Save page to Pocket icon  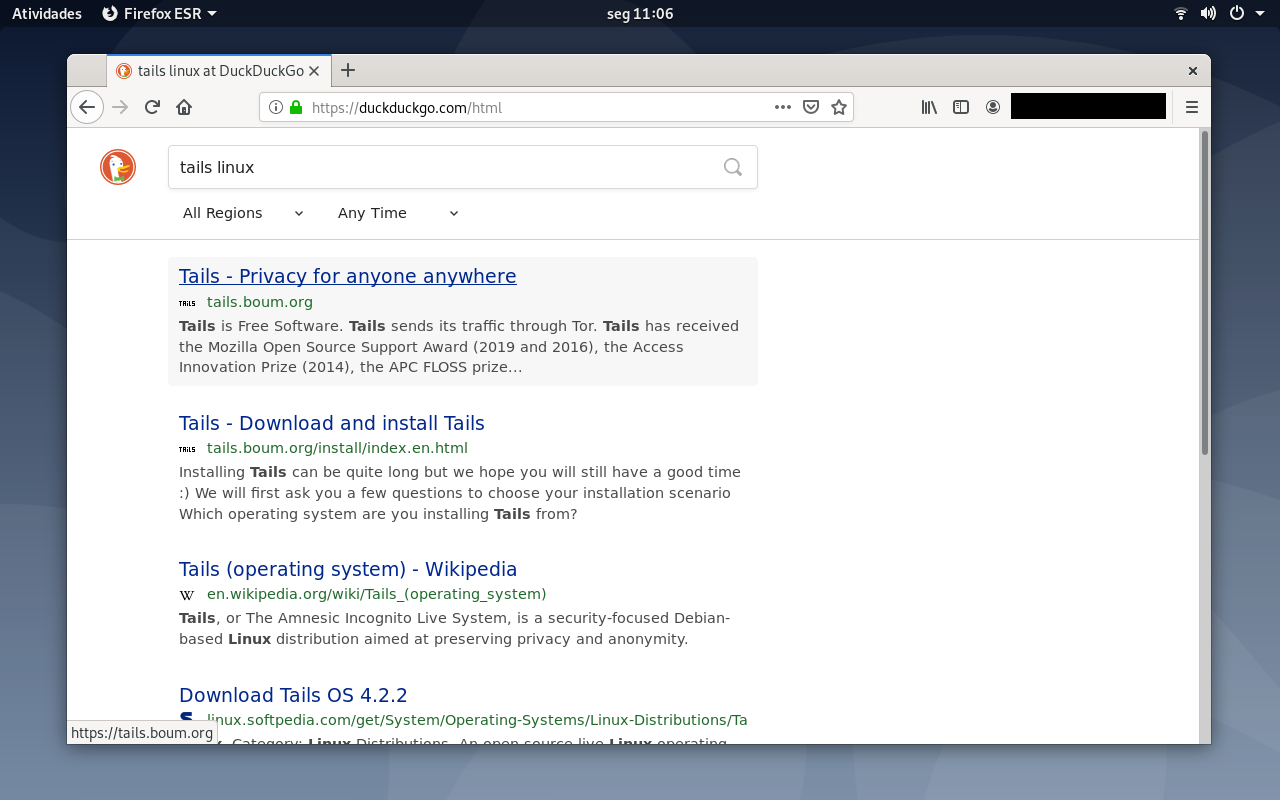coord(811,107)
